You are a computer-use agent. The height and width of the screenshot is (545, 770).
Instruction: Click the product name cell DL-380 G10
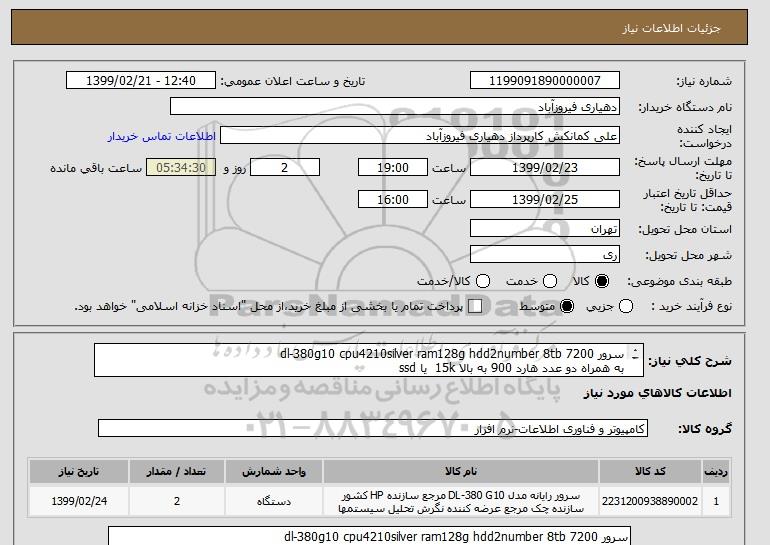[461, 502]
